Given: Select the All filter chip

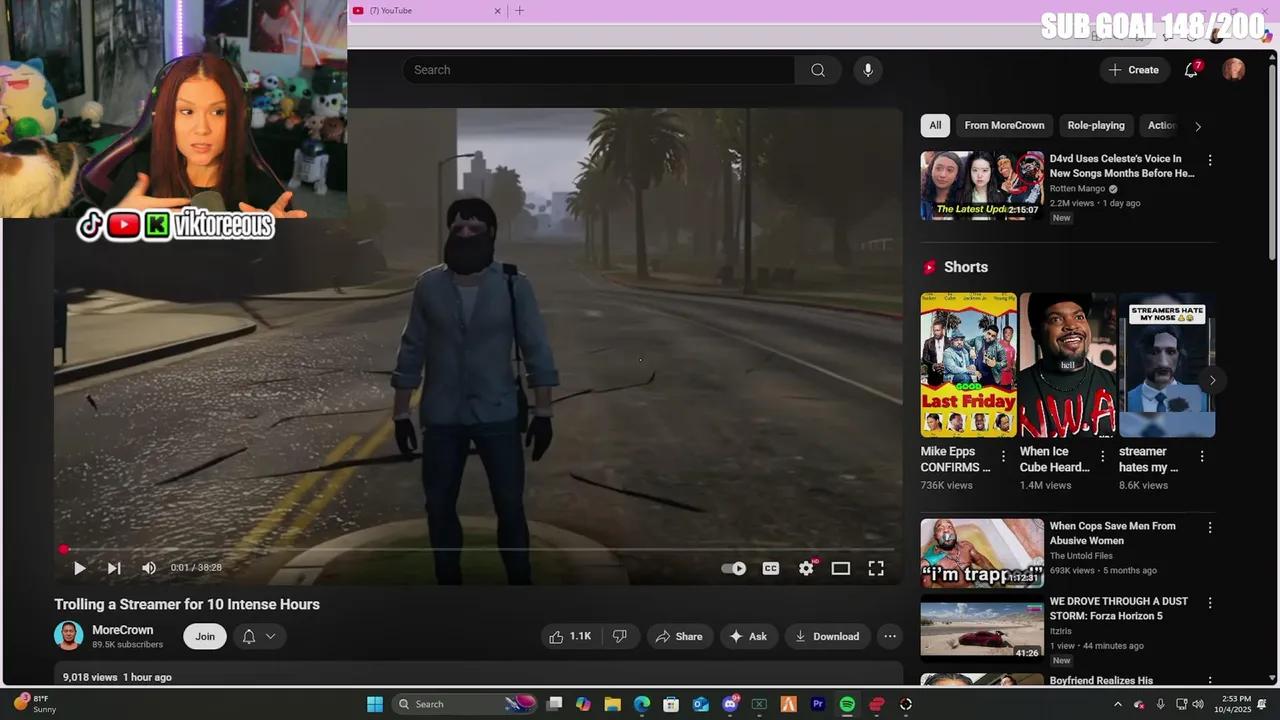Looking at the screenshot, I should tap(935, 125).
